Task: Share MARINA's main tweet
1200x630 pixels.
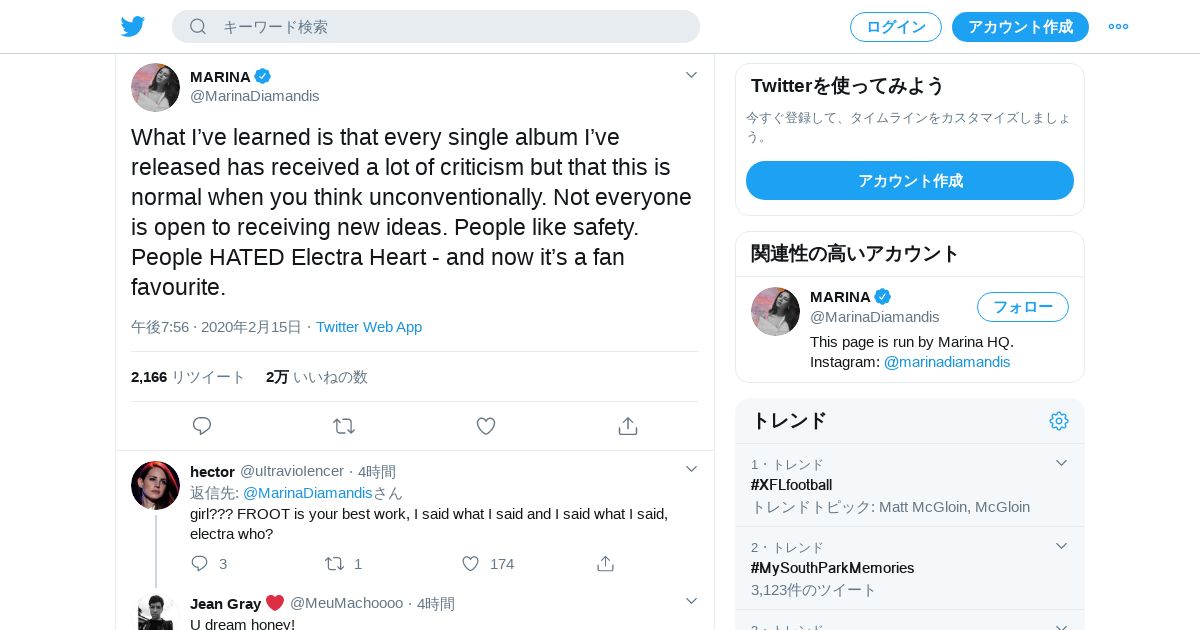Action: click(x=628, y=426)
